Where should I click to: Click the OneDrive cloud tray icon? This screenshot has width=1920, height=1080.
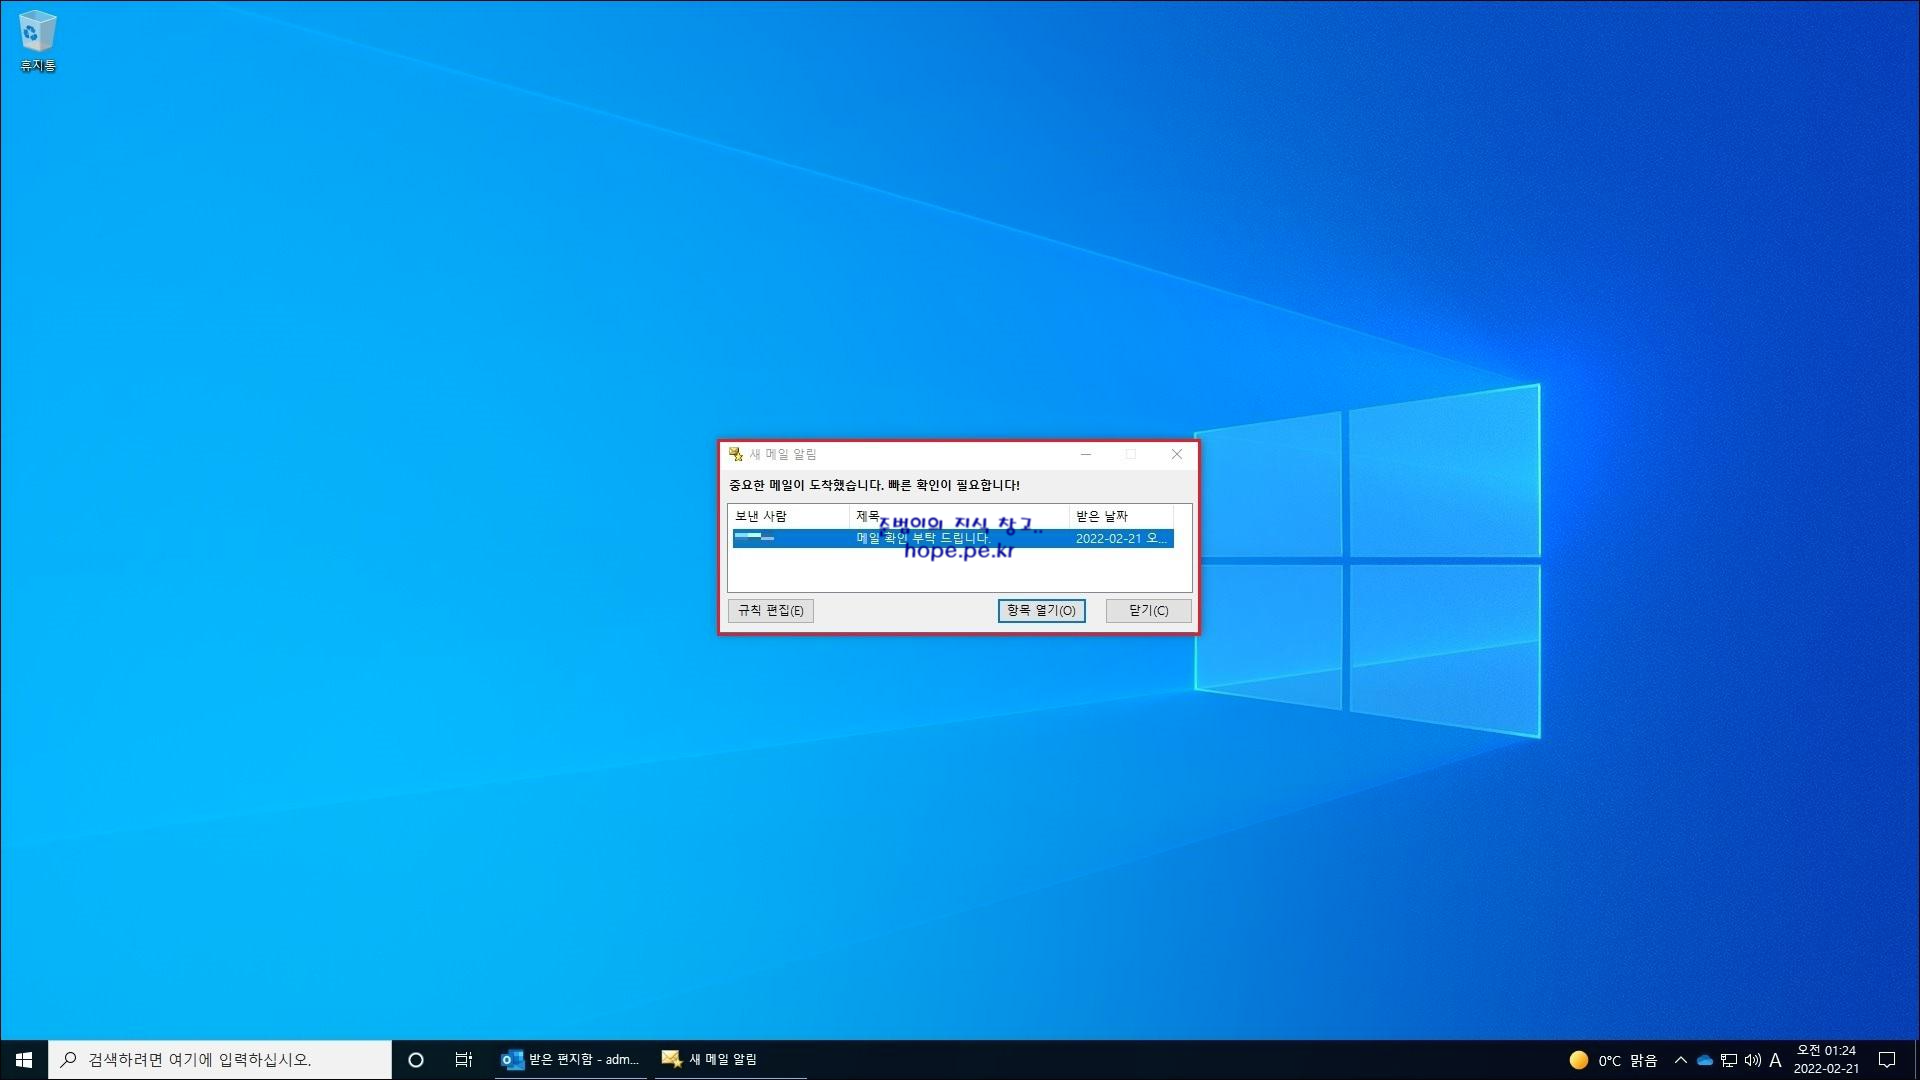(x=1705, y=1060)
